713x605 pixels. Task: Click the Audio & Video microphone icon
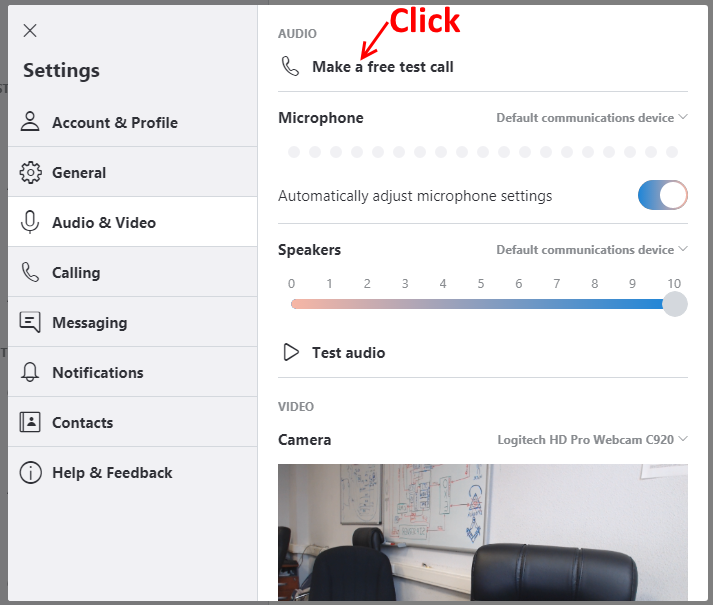tap(30, 222)
